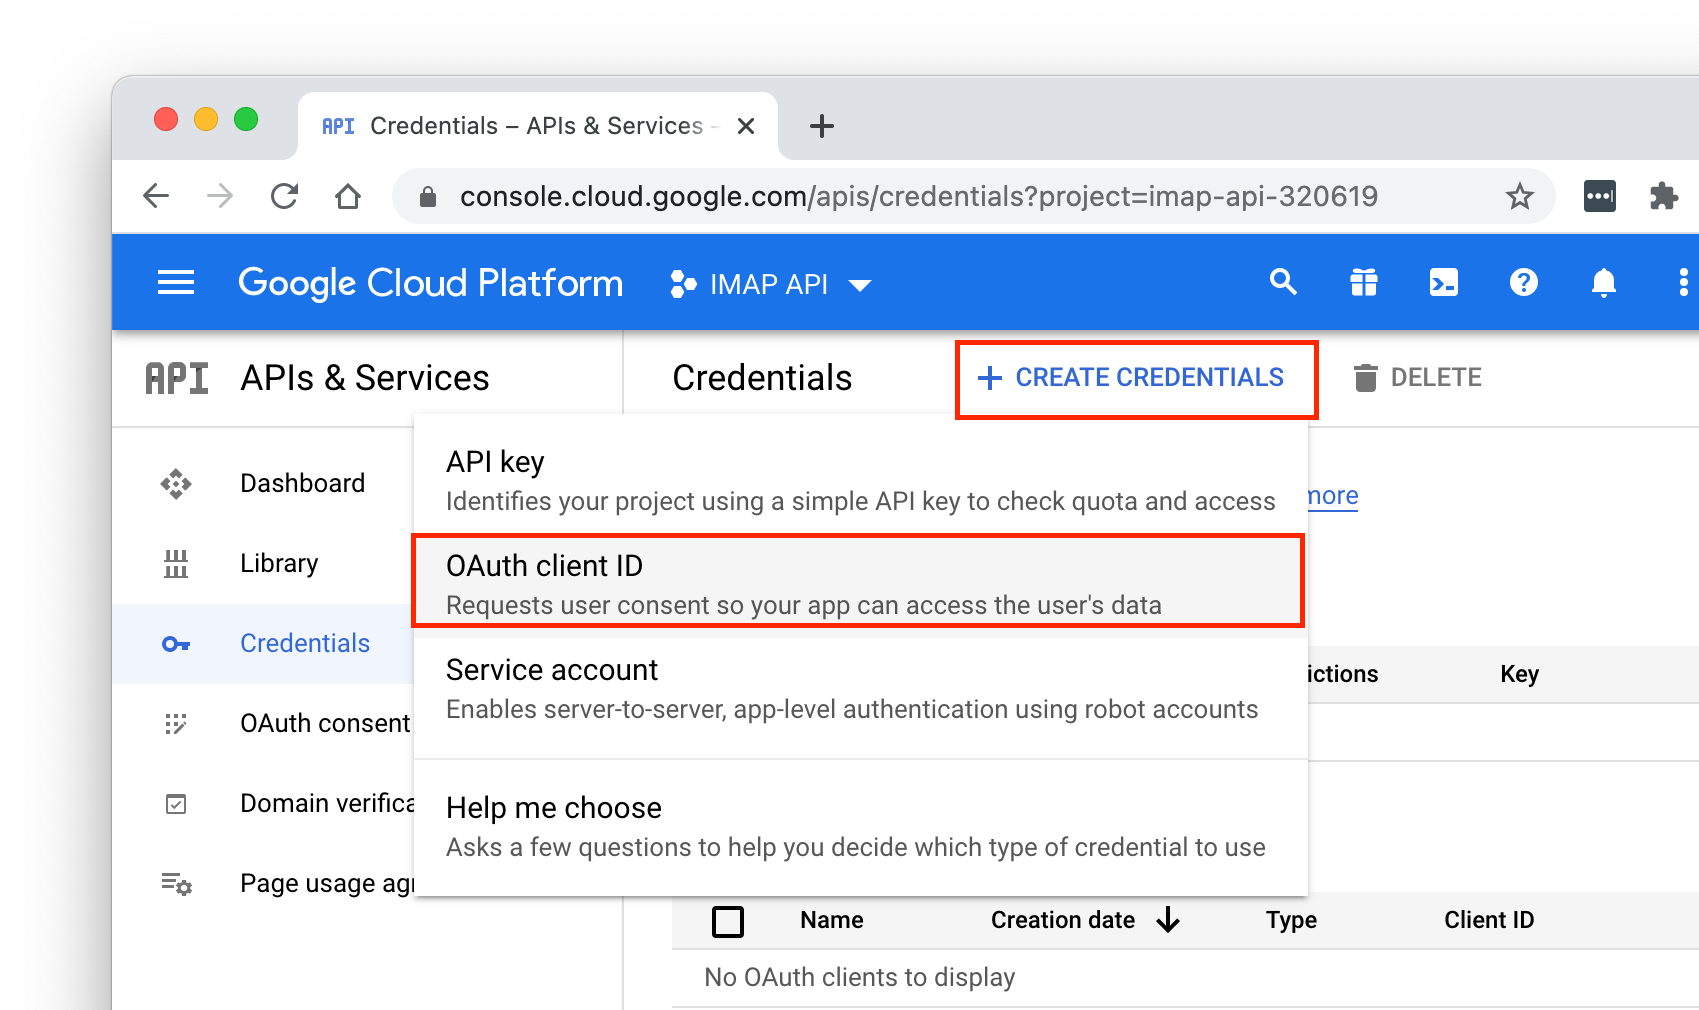
Task: Click the Domain verification check icon
Action: (x=176, y=804)
